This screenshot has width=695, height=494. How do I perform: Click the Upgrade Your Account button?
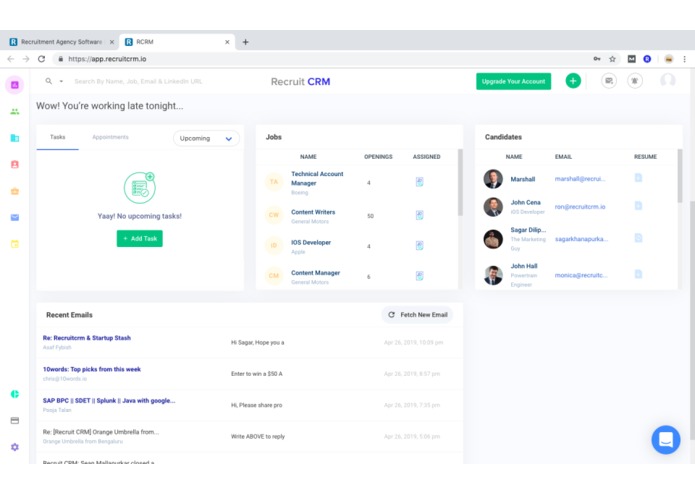tap(513, 82)
